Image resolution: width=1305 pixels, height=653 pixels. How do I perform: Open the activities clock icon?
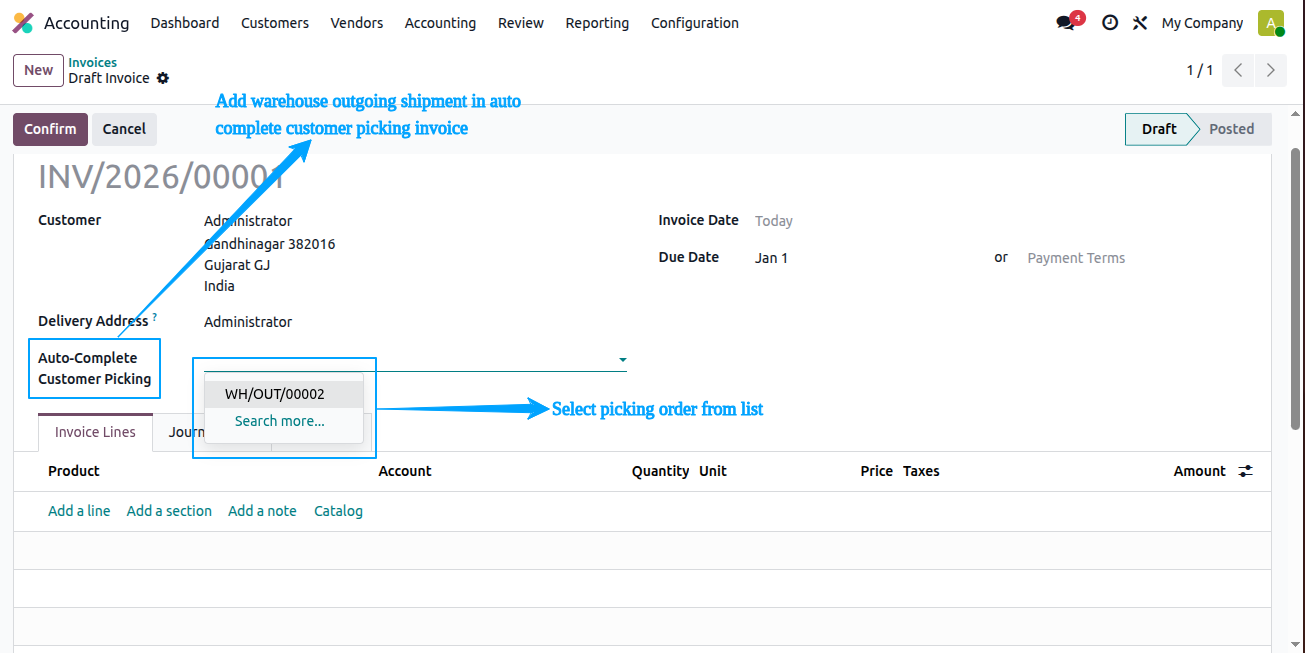point(1110,23)
